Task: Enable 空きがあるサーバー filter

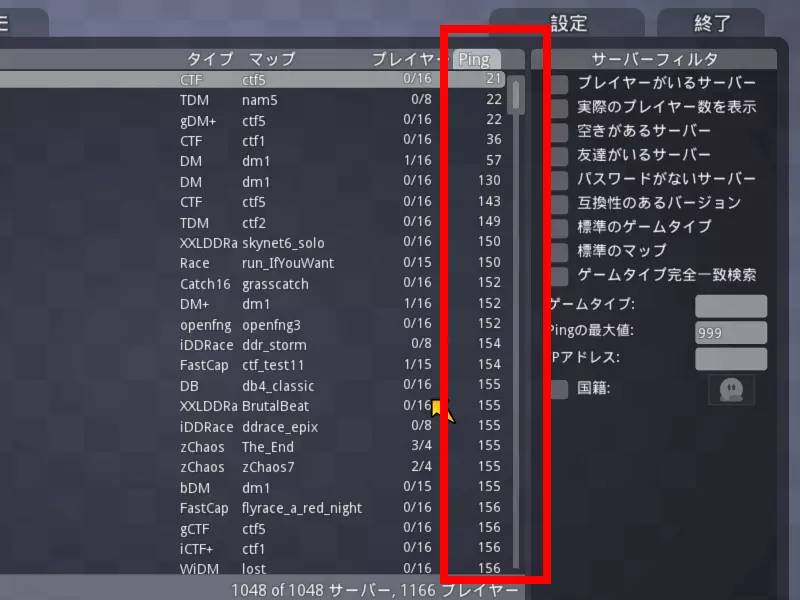Action: point(560,132)
